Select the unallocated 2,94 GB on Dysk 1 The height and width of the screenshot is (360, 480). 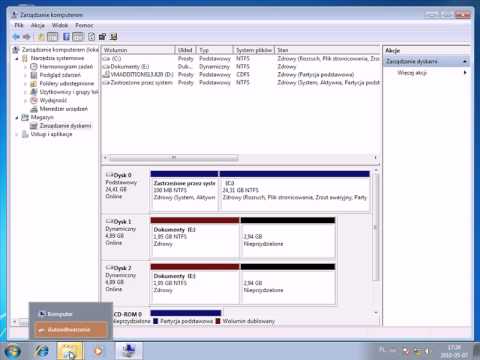(288, 237)
